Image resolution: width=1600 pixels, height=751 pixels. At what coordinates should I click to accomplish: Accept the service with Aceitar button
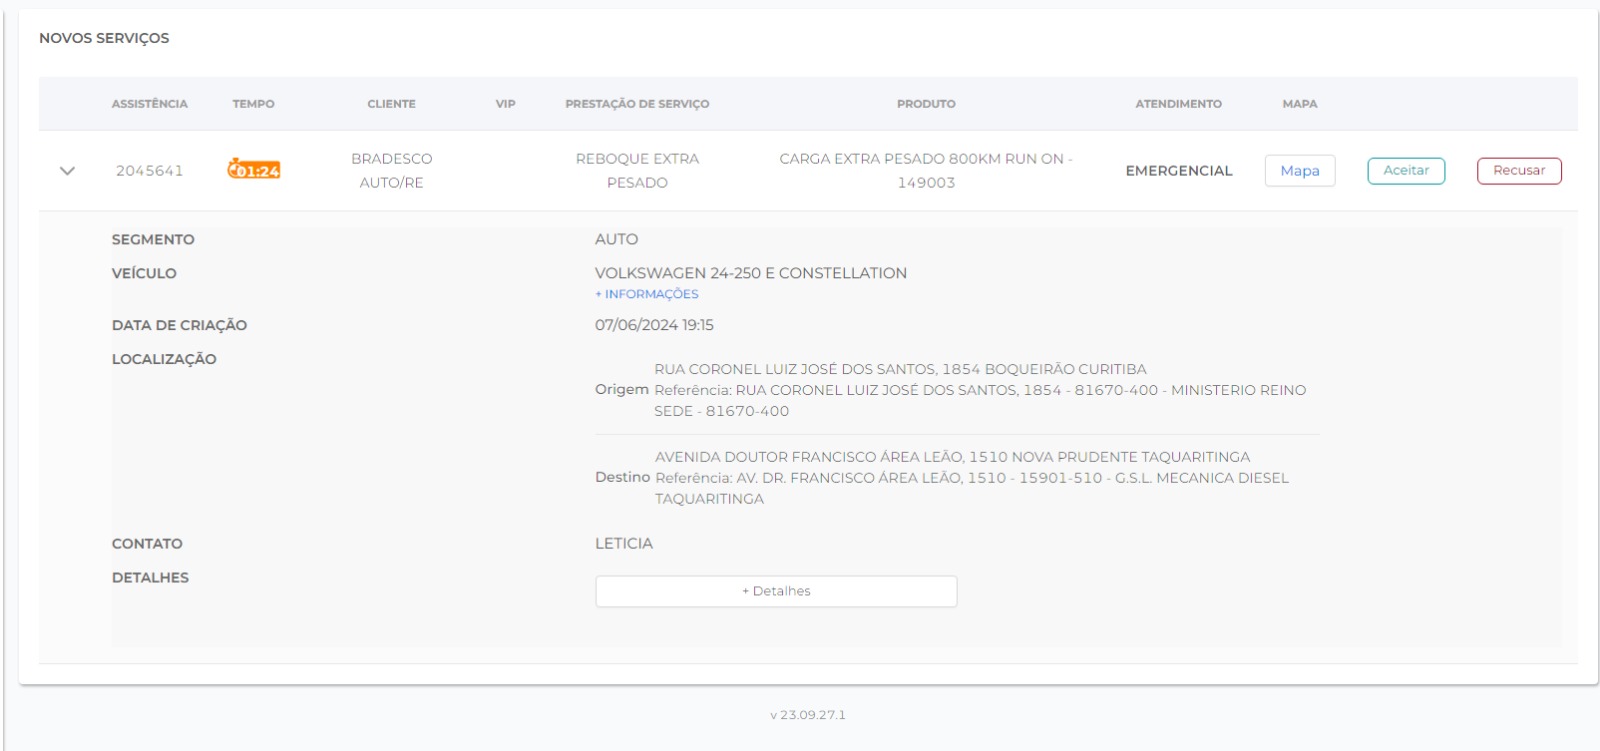tap(1405, 171)
